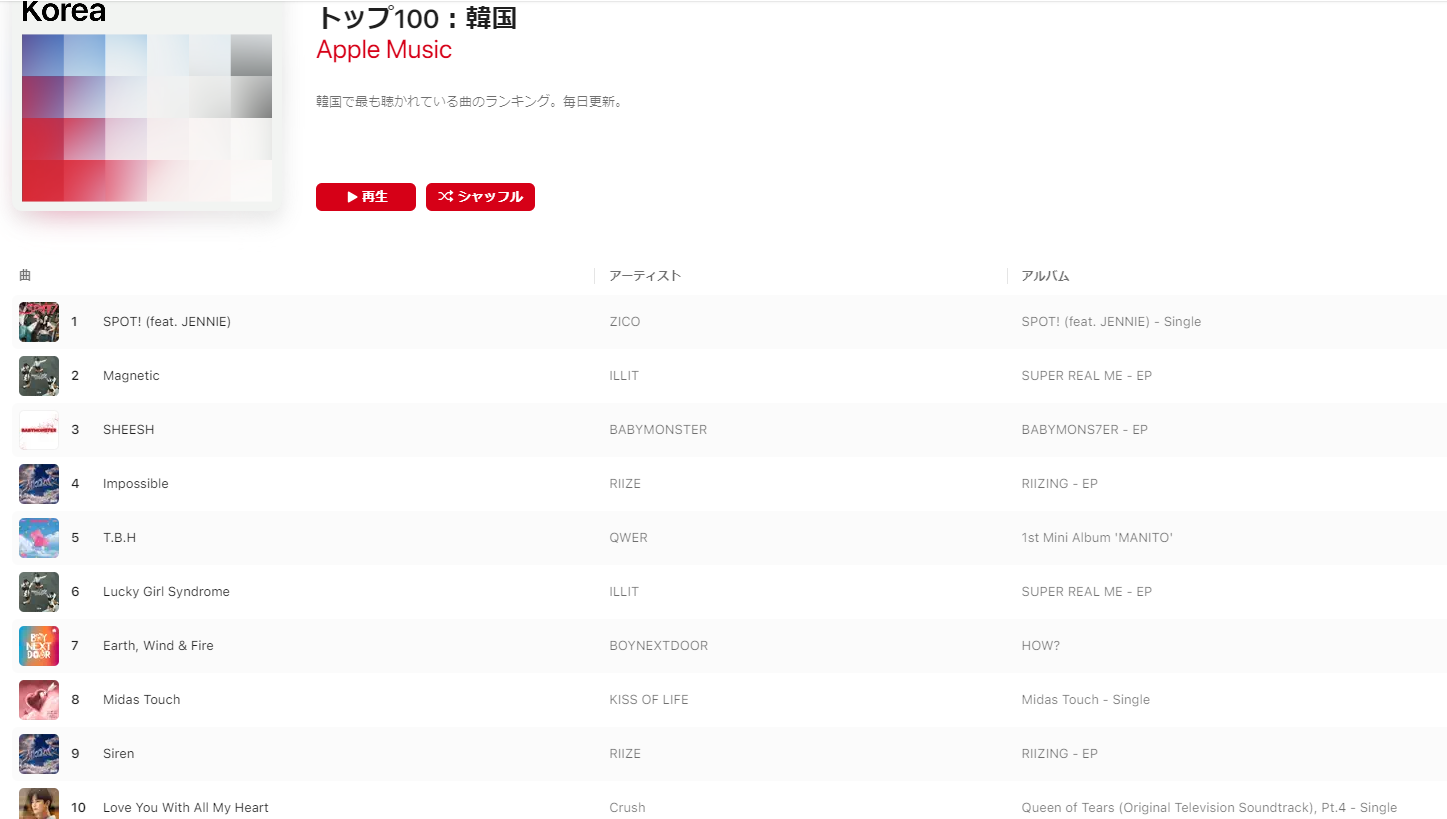The height and width of the screenshot is (819, 1447).
Task: Click the アーティスト column header
Action: point(645,276)
